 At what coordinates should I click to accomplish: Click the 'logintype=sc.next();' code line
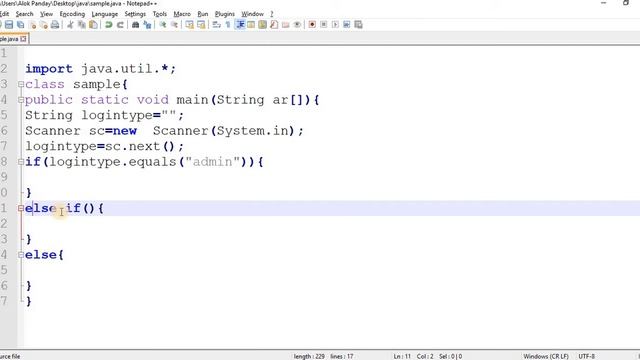tap(104, 147)
